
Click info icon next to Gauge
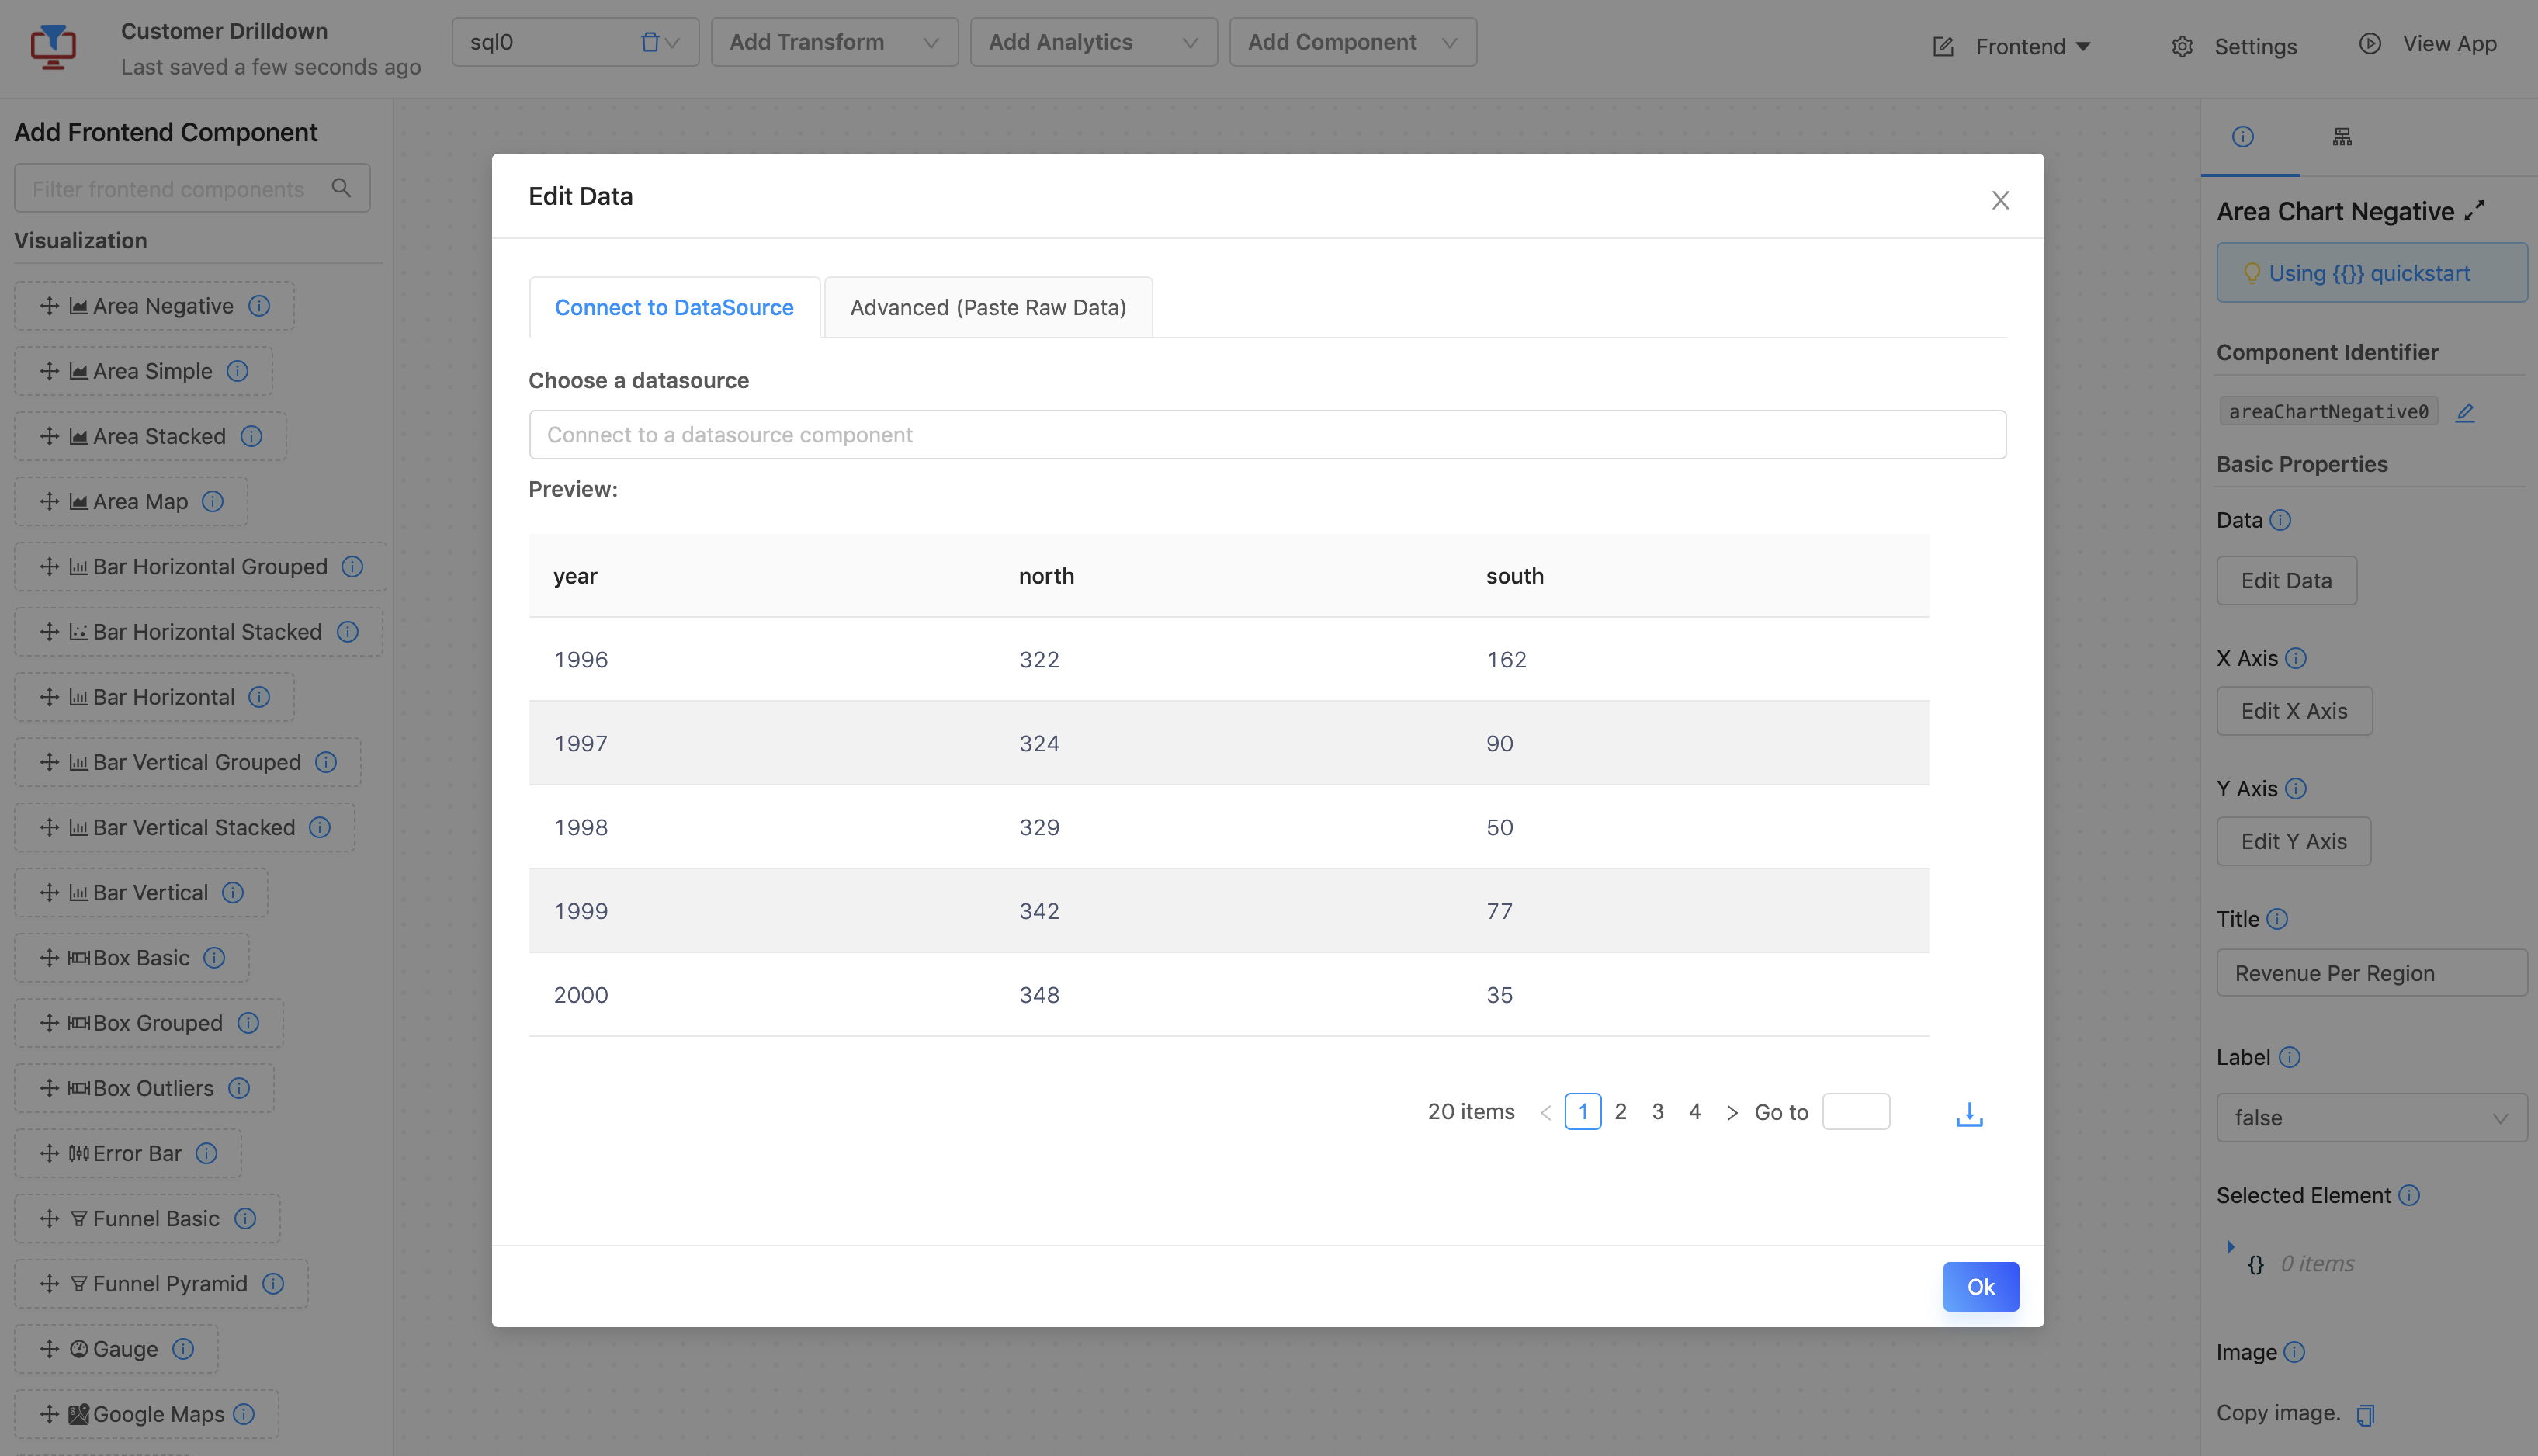point(183,1348)
